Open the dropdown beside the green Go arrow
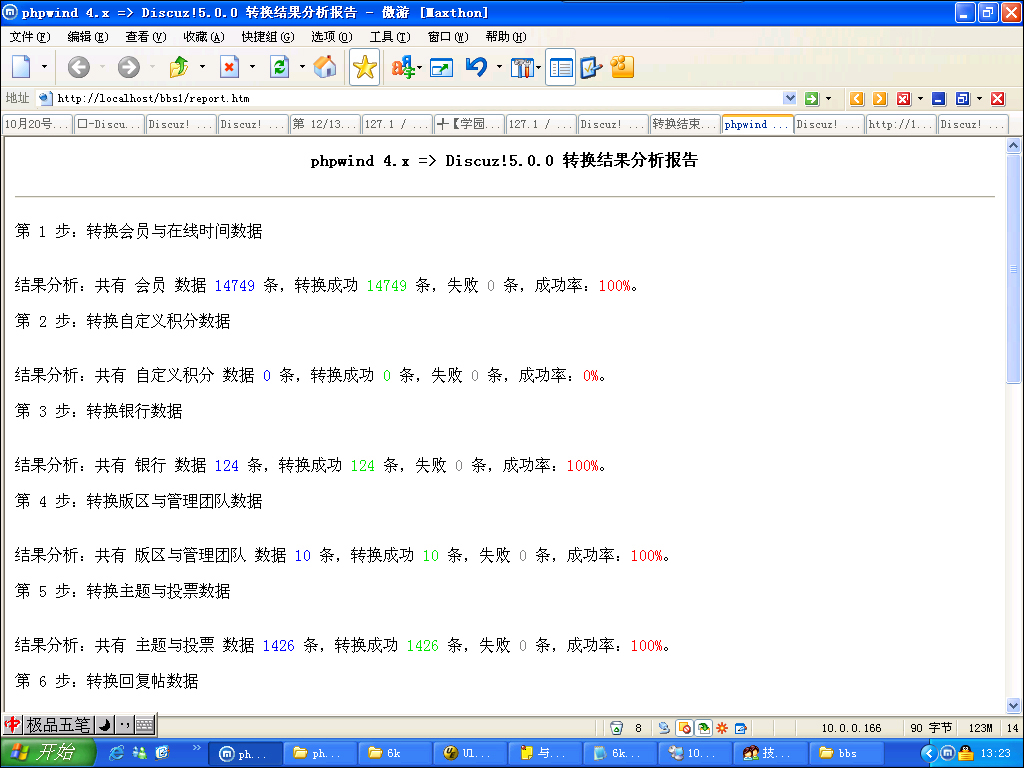Image resolution: width=1024 pixels, height=768 pixels. [829, 99]
